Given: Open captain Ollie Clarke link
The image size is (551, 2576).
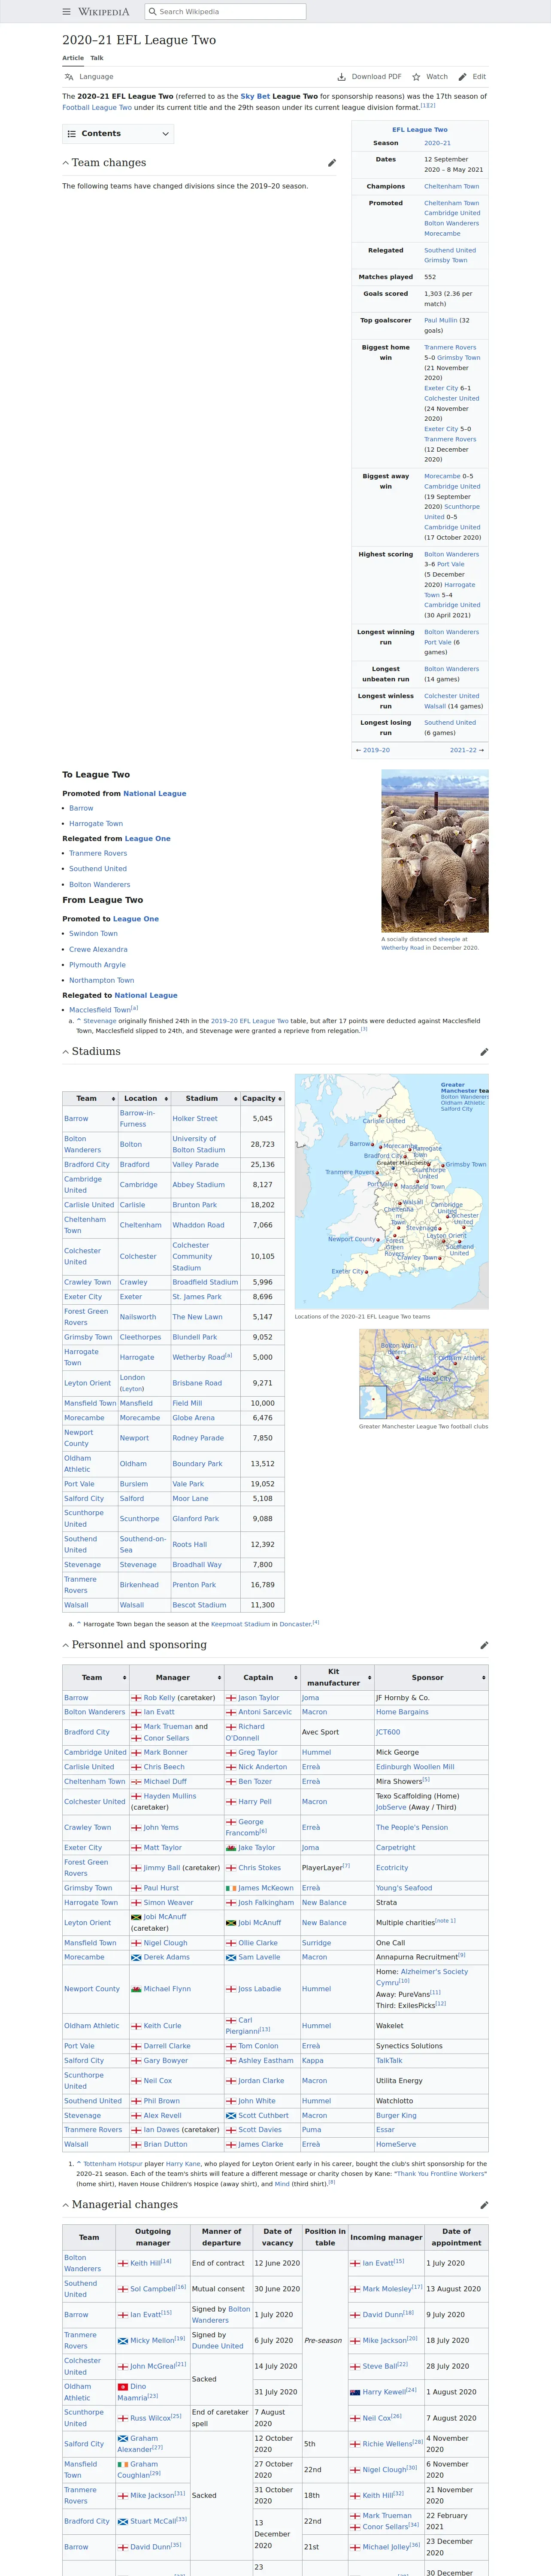Looking at the screenshot, I should 258,1943.
